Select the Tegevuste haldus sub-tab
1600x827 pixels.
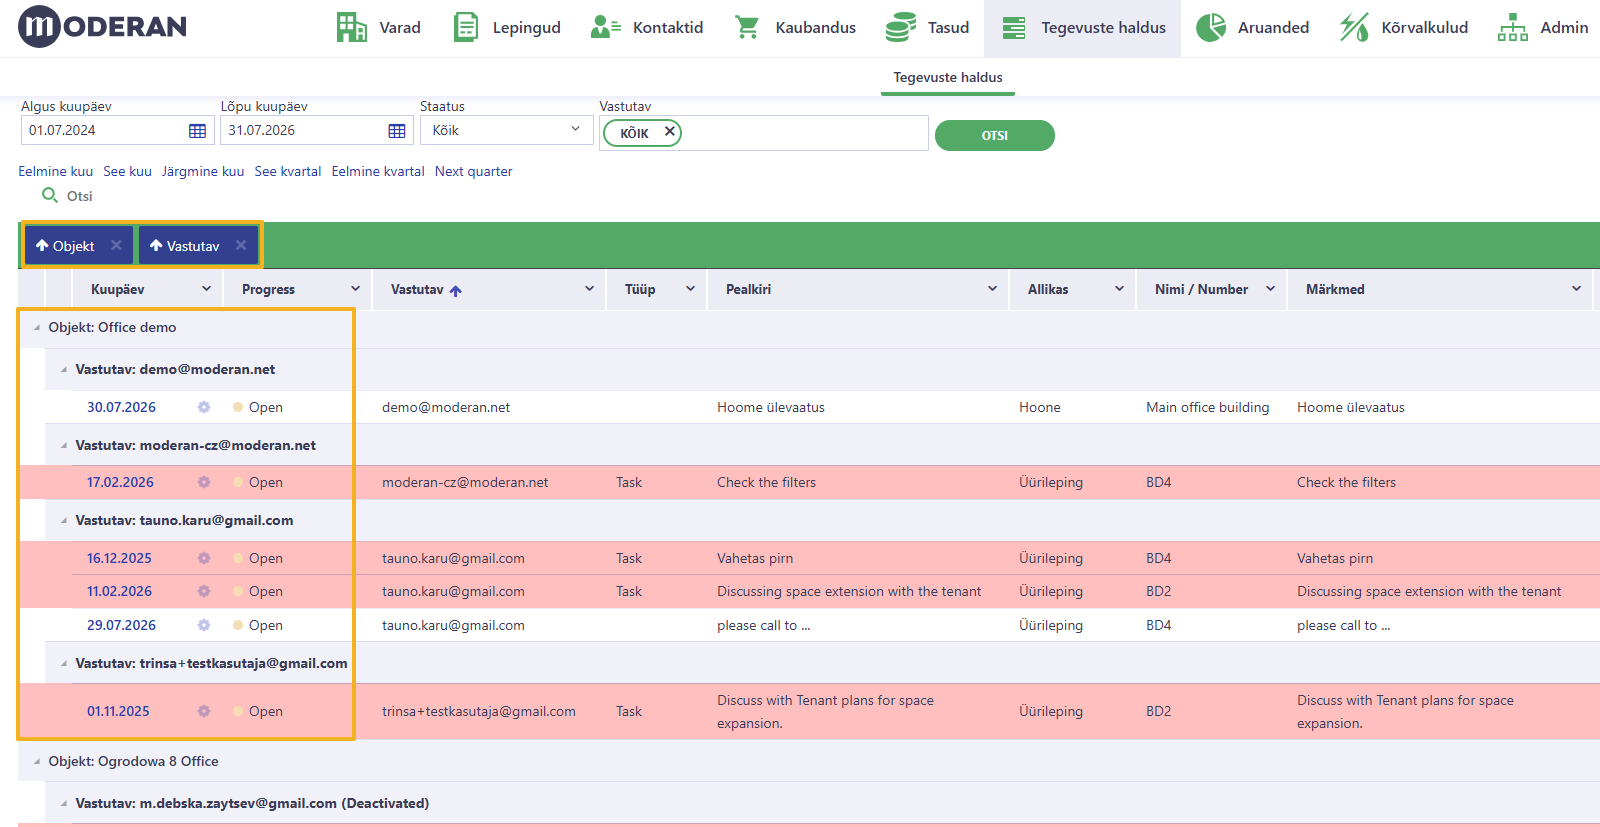[x=948, y=77]
